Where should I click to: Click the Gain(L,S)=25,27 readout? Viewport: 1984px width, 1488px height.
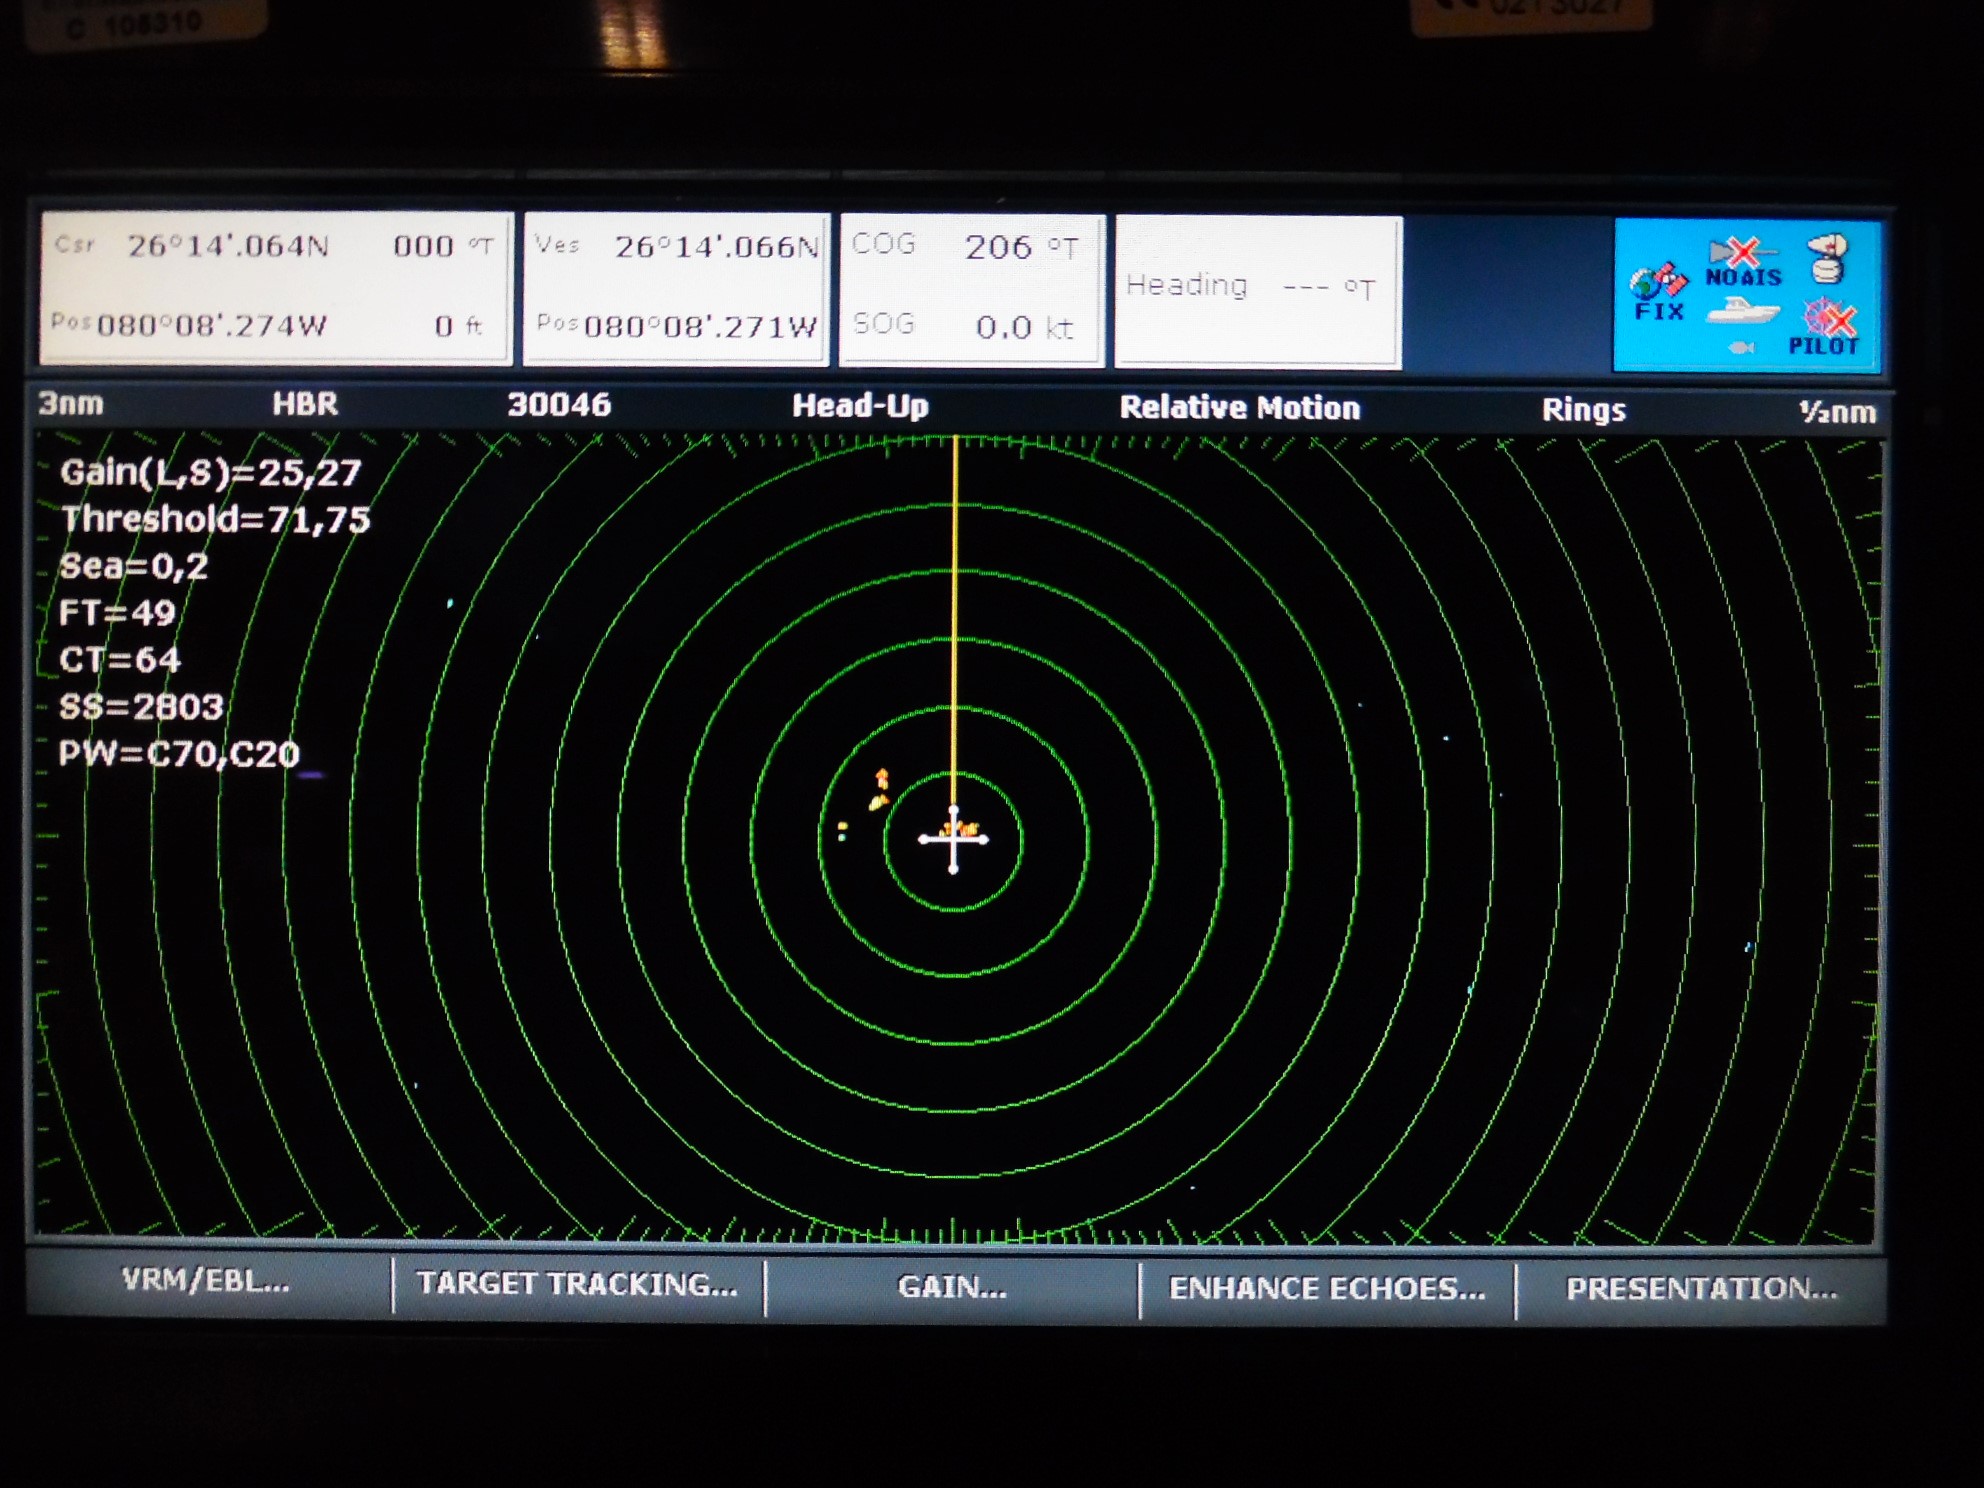[210, 472]
